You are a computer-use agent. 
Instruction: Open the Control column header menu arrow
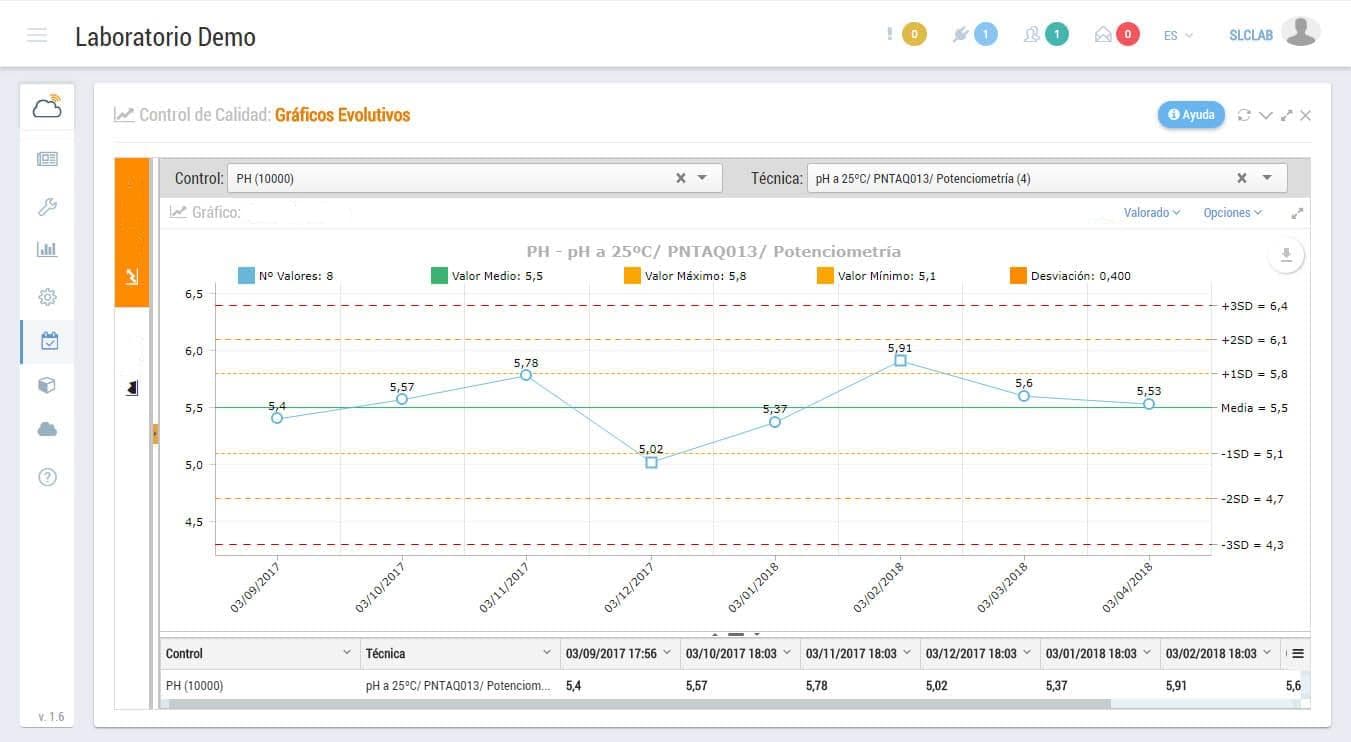347,653
